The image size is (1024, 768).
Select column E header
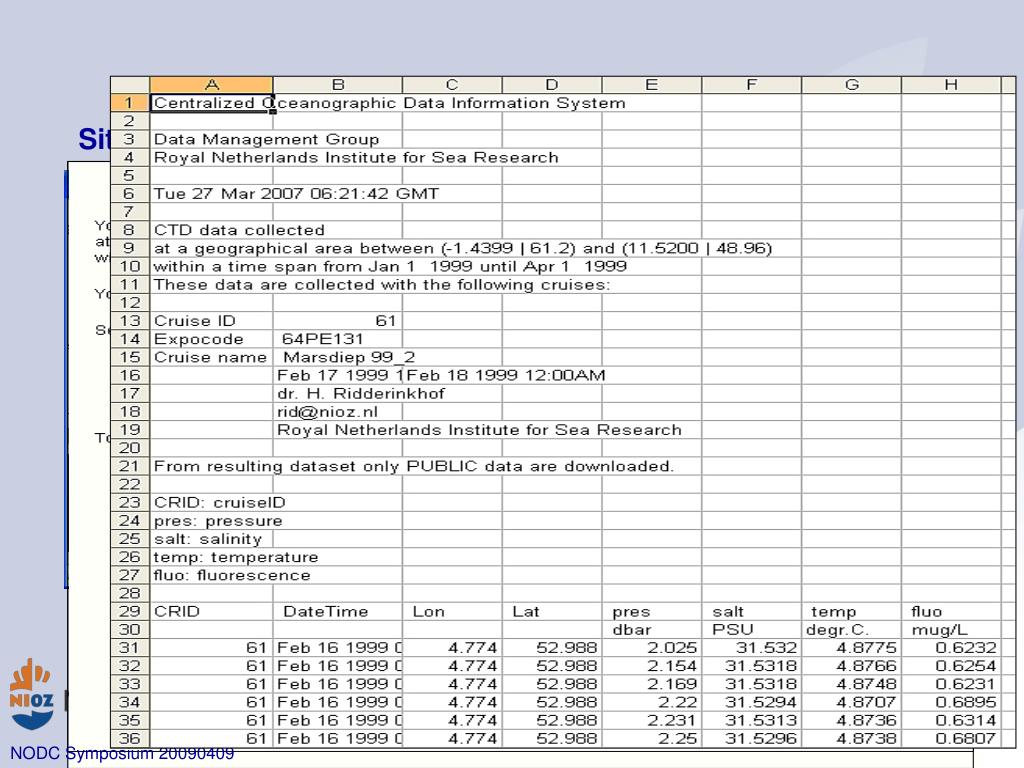(x=652, y=85)
